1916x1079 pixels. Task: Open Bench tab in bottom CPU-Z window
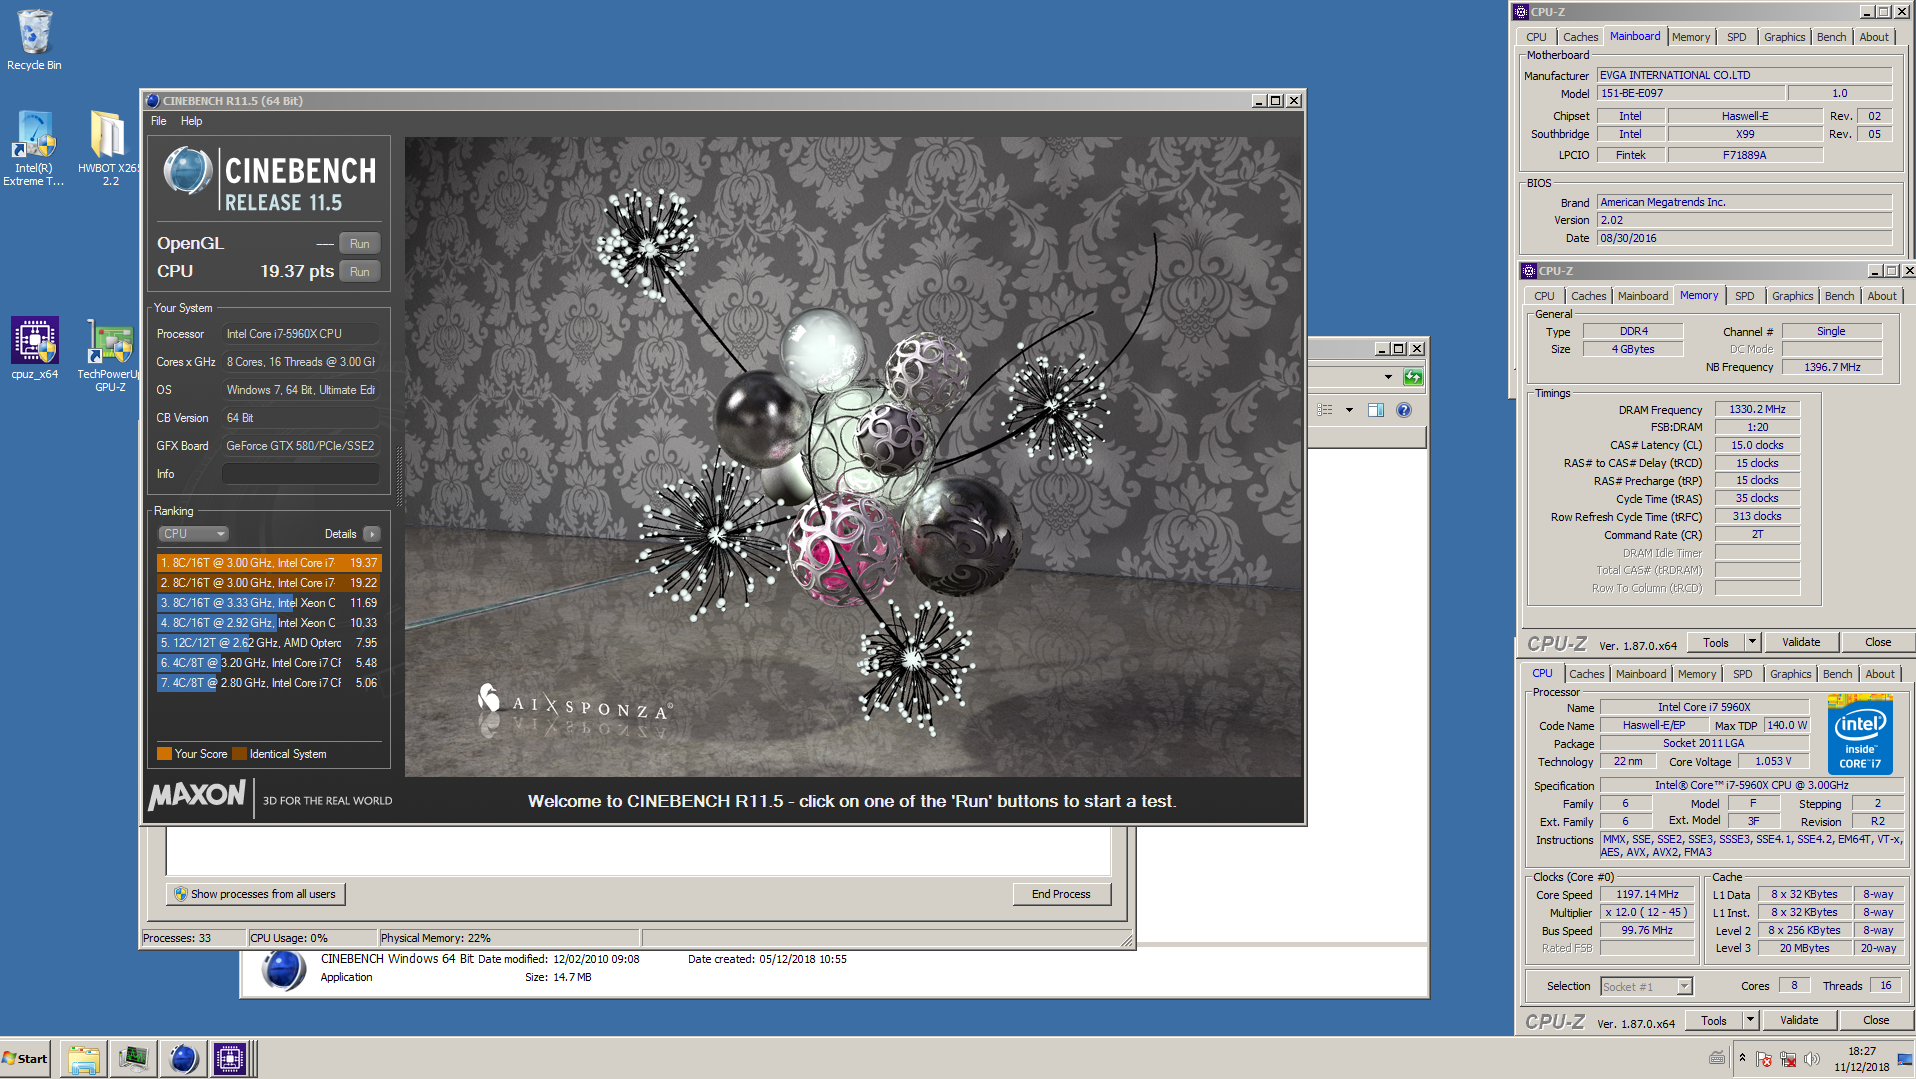(x=1837, y=674)
